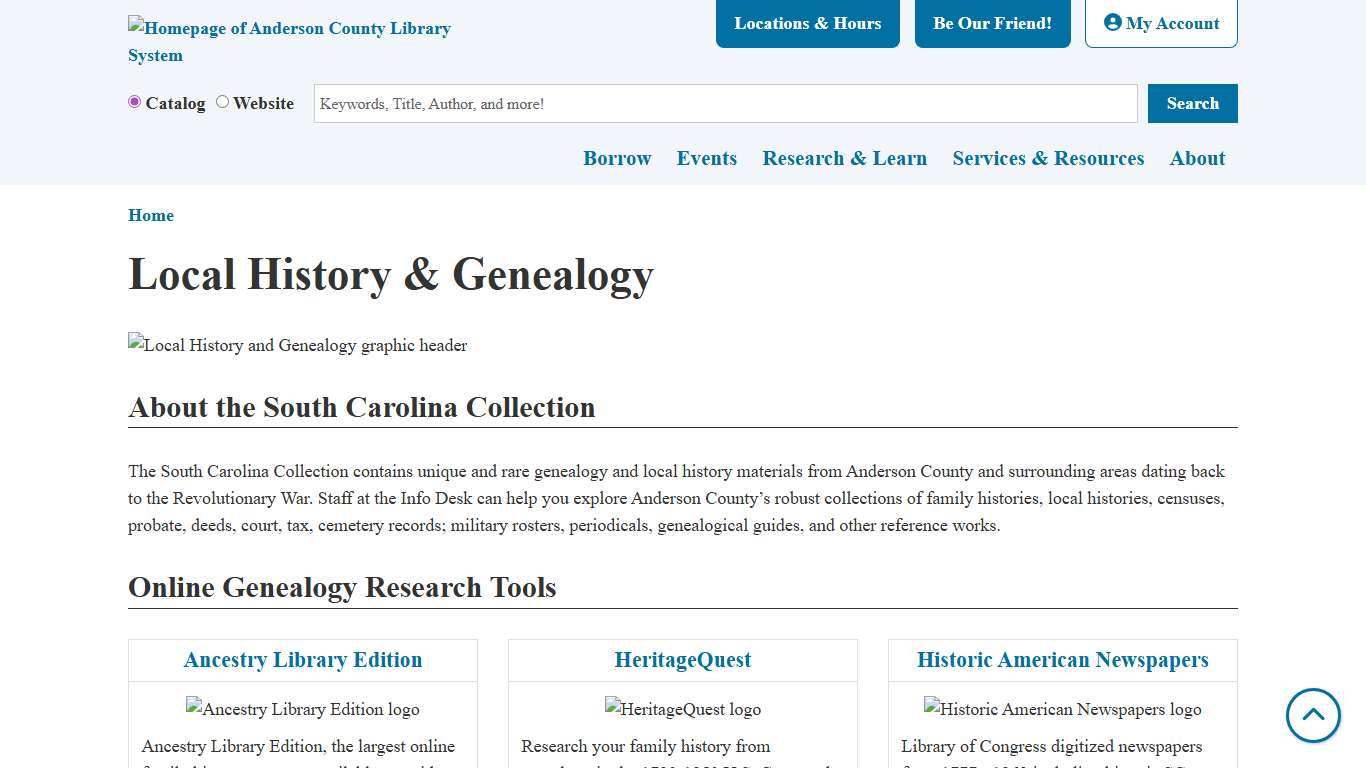
Task: Open the Research & Learn menu
Action: [844, 158]
